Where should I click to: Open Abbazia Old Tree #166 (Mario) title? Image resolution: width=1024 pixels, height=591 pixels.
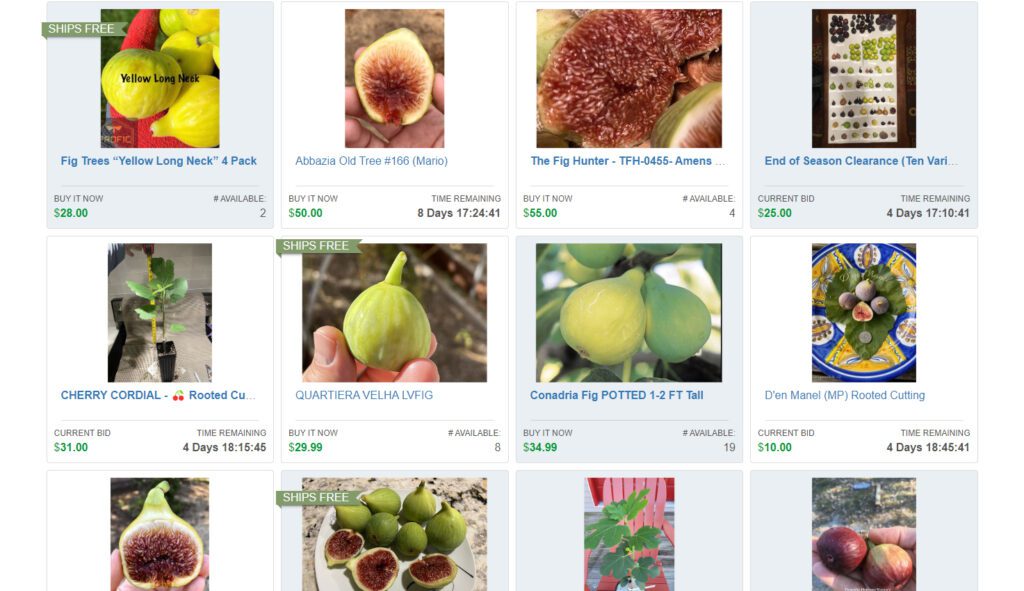coord(372,161)
